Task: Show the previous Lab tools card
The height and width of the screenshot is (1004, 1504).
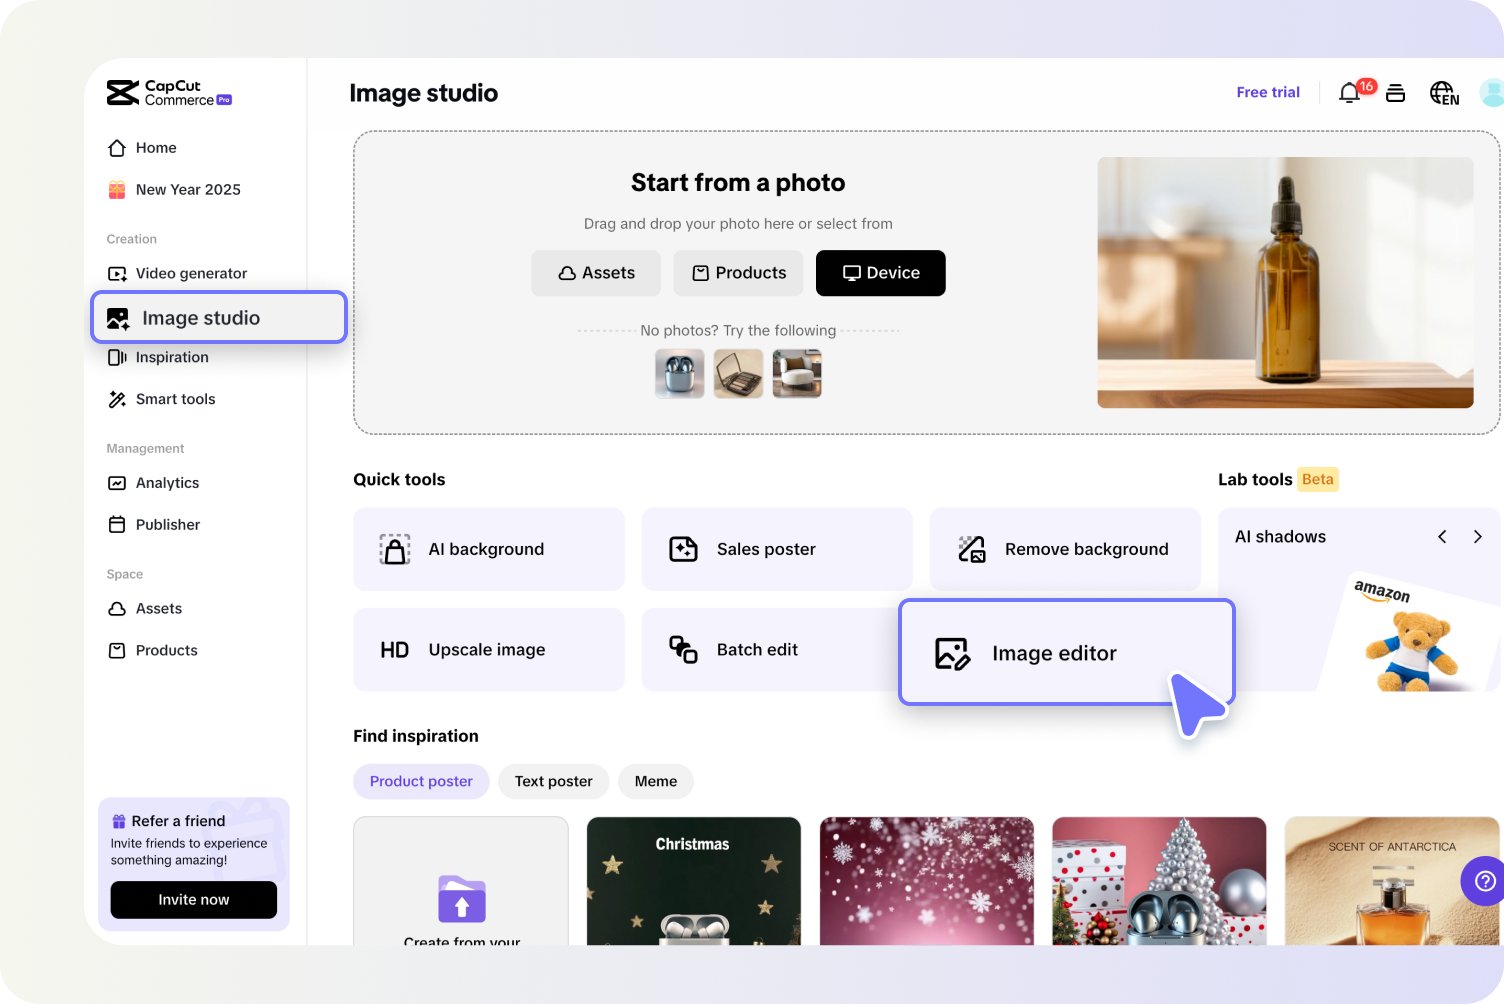Action: click(1442, 536)
